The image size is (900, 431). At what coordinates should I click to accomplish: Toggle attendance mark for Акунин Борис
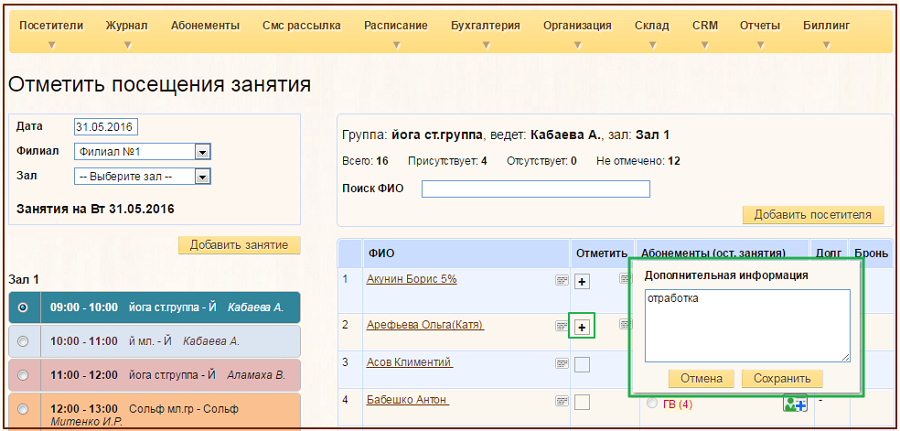coord(582,281)
